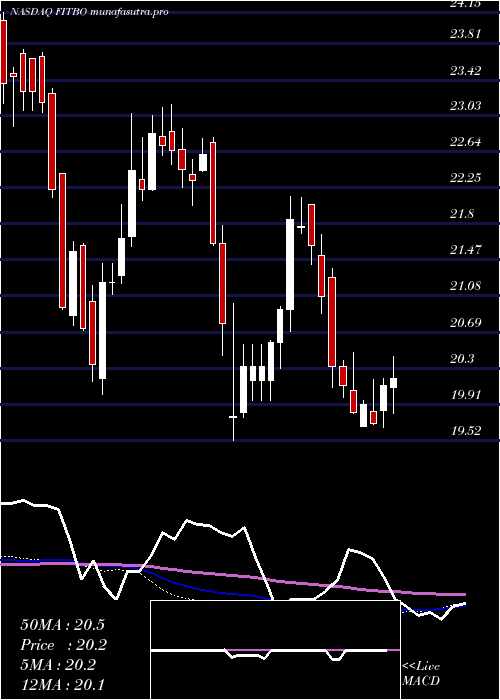The image size is (500, 700).
Task: Click the 12MA : 20.1 readout
Action: click(x=62, y=684)
